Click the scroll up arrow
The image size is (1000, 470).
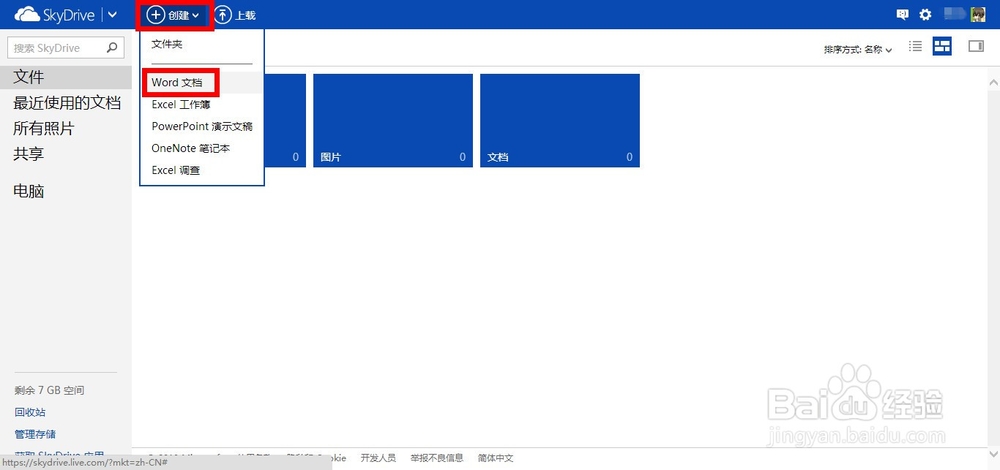[993, 82]
